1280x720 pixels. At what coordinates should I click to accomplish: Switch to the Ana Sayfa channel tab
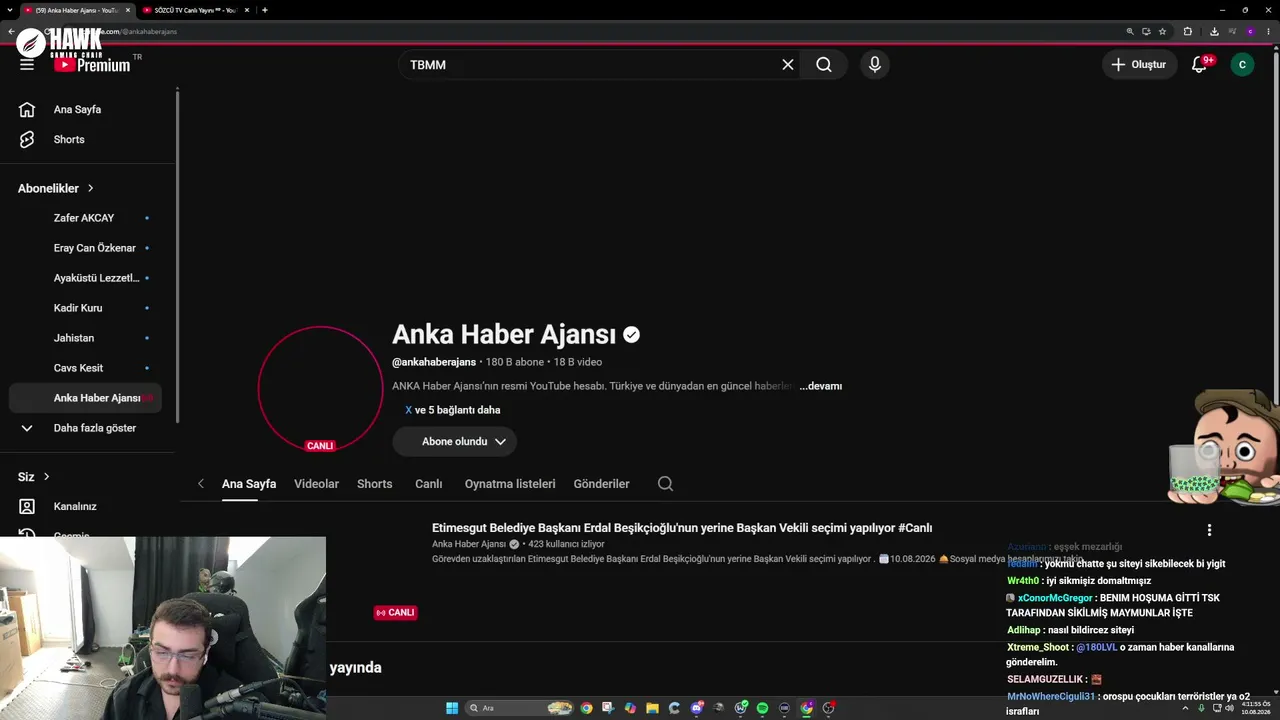[249, 484]
